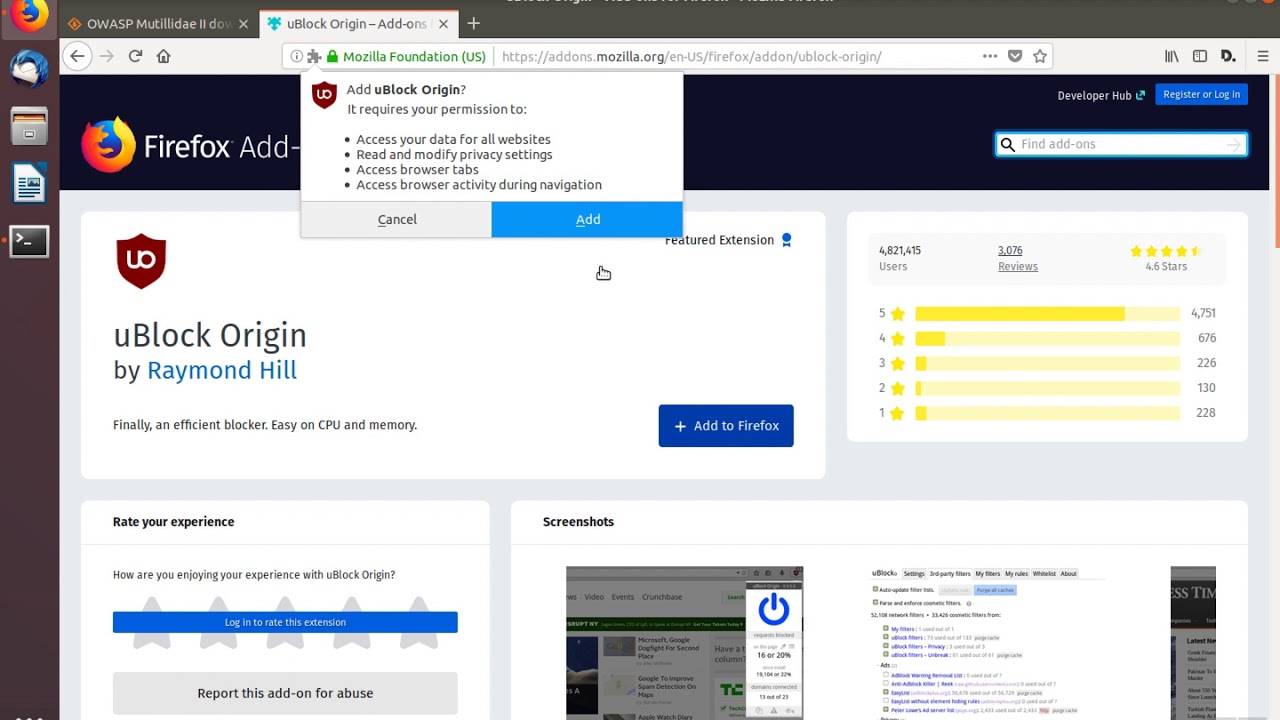1280x720 pixels.
Task: Toggle the sidebar view
Action: (1200, 56)
